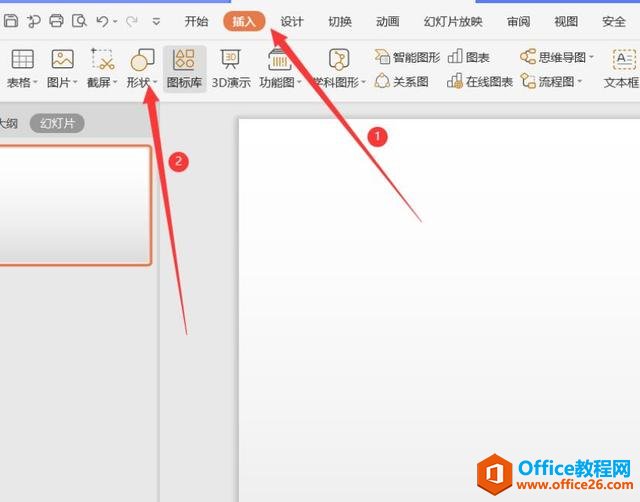Open Print Preview icon
The width and height of the screenshot is (640, 502).
click(79, 20)
